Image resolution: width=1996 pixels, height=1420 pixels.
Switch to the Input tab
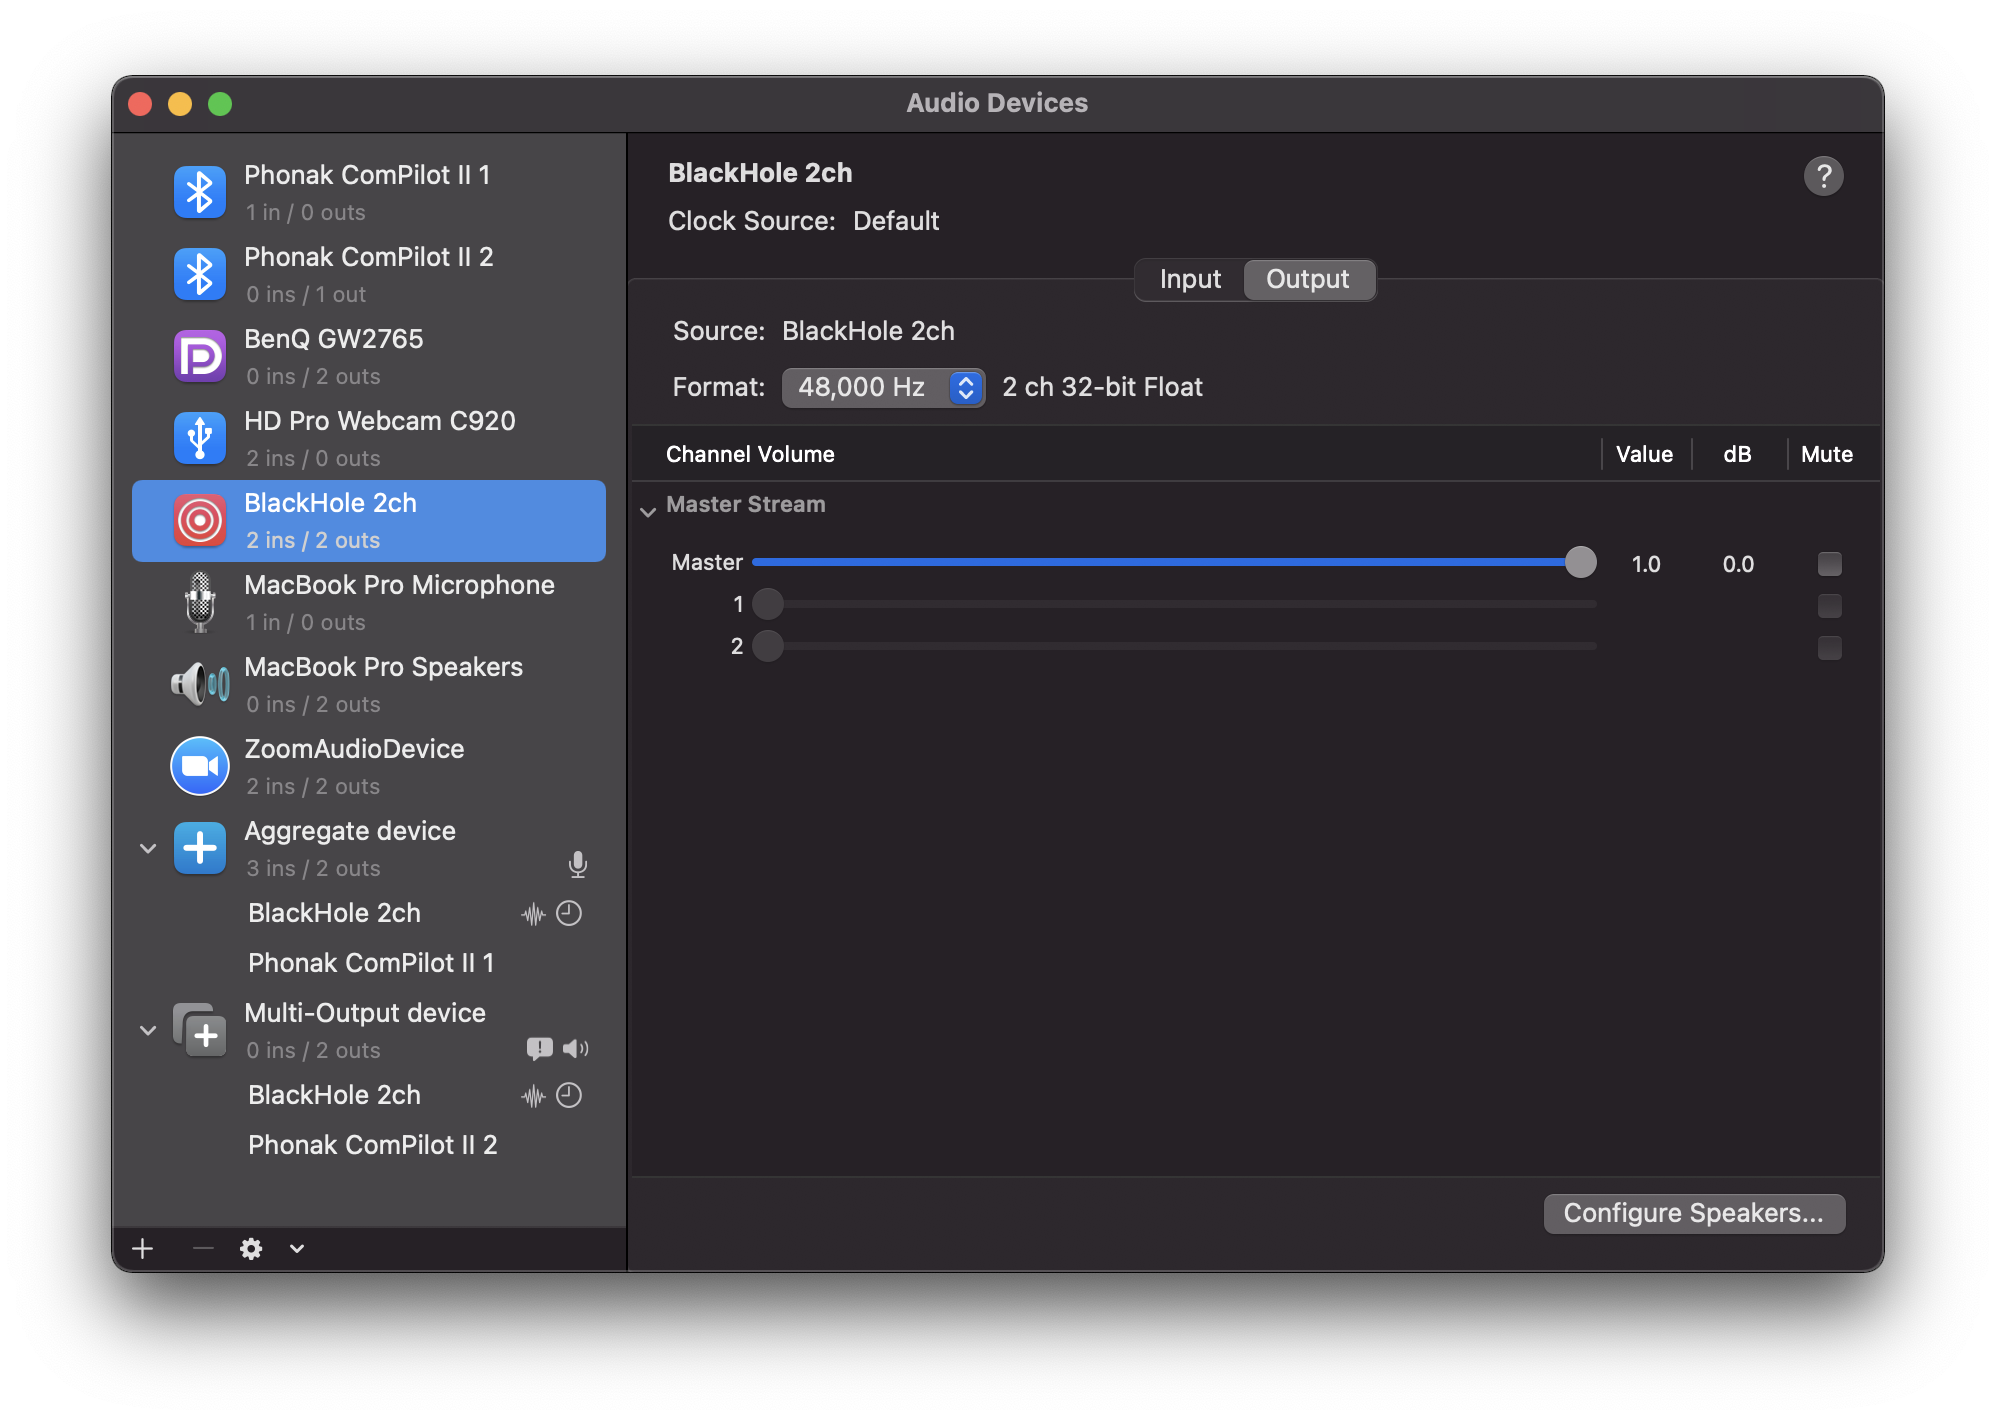(1190, 280)
